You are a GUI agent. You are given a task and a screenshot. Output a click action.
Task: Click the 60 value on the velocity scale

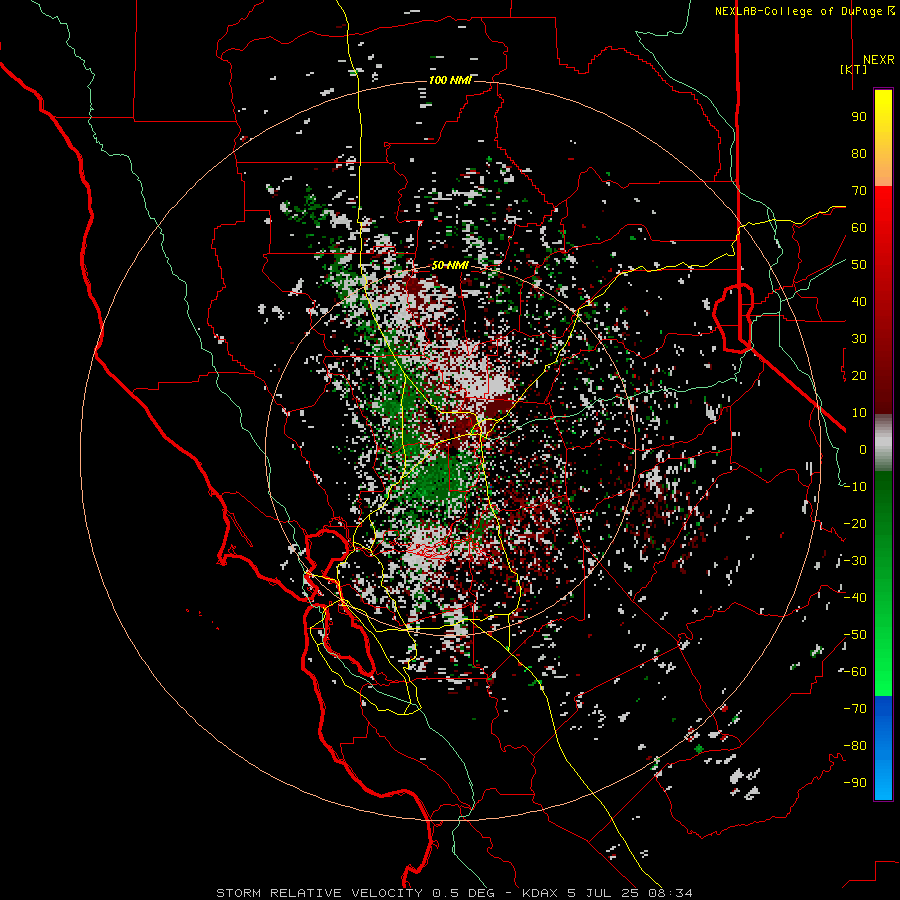point(859,227)
